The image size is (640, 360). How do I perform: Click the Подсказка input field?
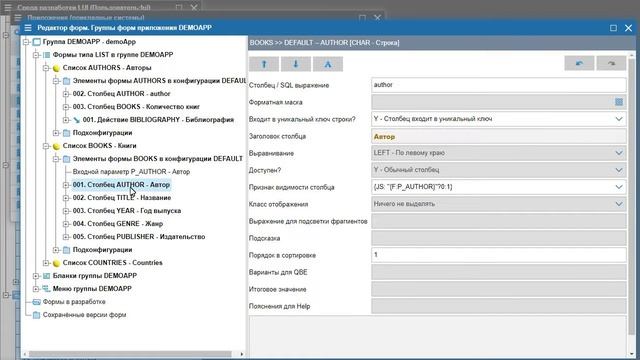click(x=498, y=238)
